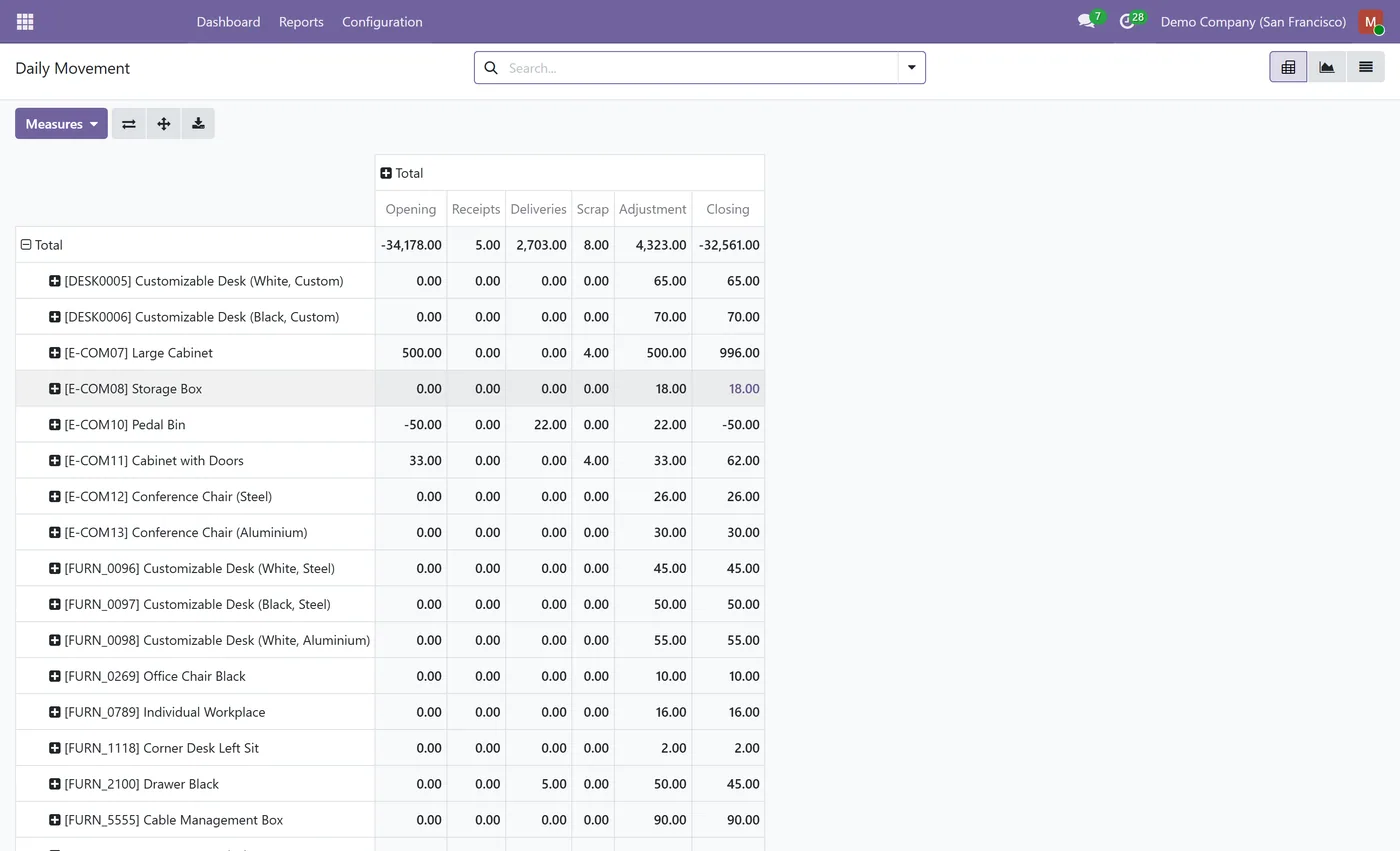Download the pivot as spreadsheet
Screen dimensions: 1400x851
coord(198,124)
